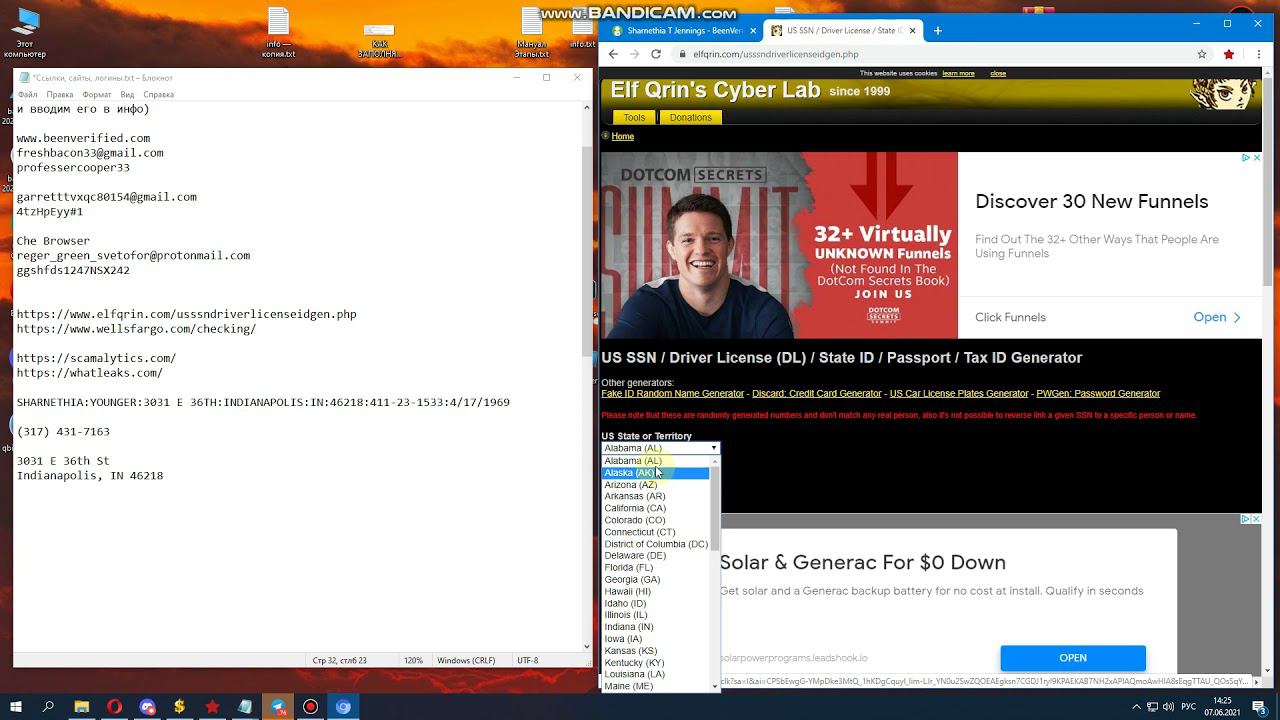Open Notepad's Файл menu
The height and width of the screenshot is (720, 1280).
pyautogui.click(x=27, y=94)
